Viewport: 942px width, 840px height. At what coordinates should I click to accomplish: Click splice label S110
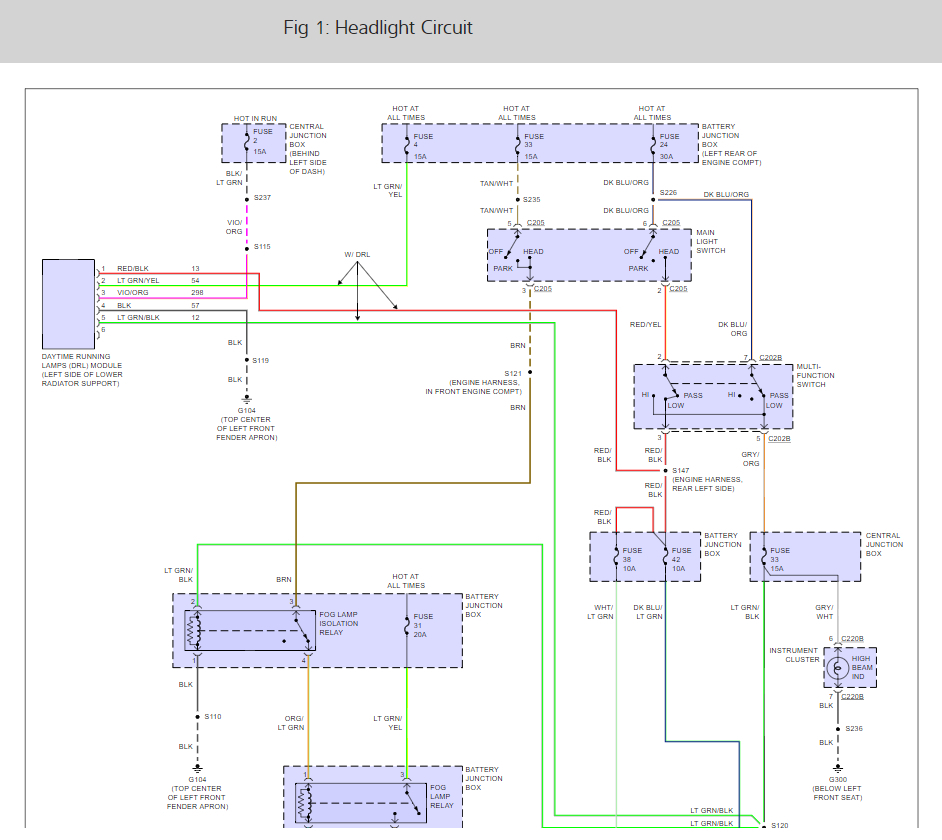(x=213, y=716)
